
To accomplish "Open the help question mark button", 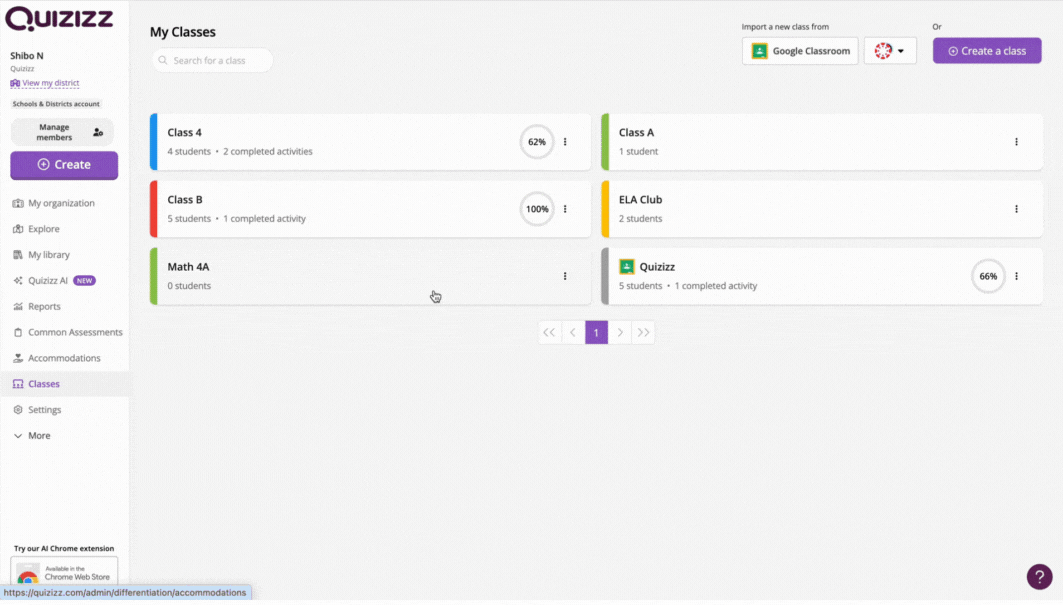I will [1039, 577].
